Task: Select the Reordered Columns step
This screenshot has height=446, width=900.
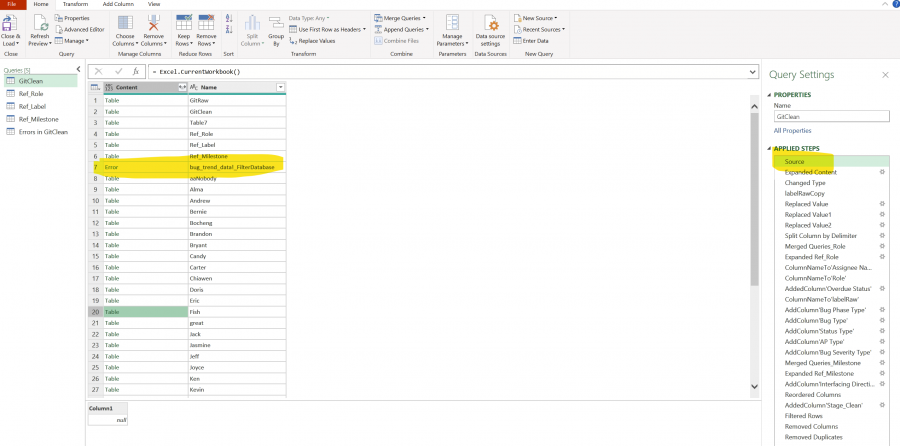Action: tap(812, 394)
